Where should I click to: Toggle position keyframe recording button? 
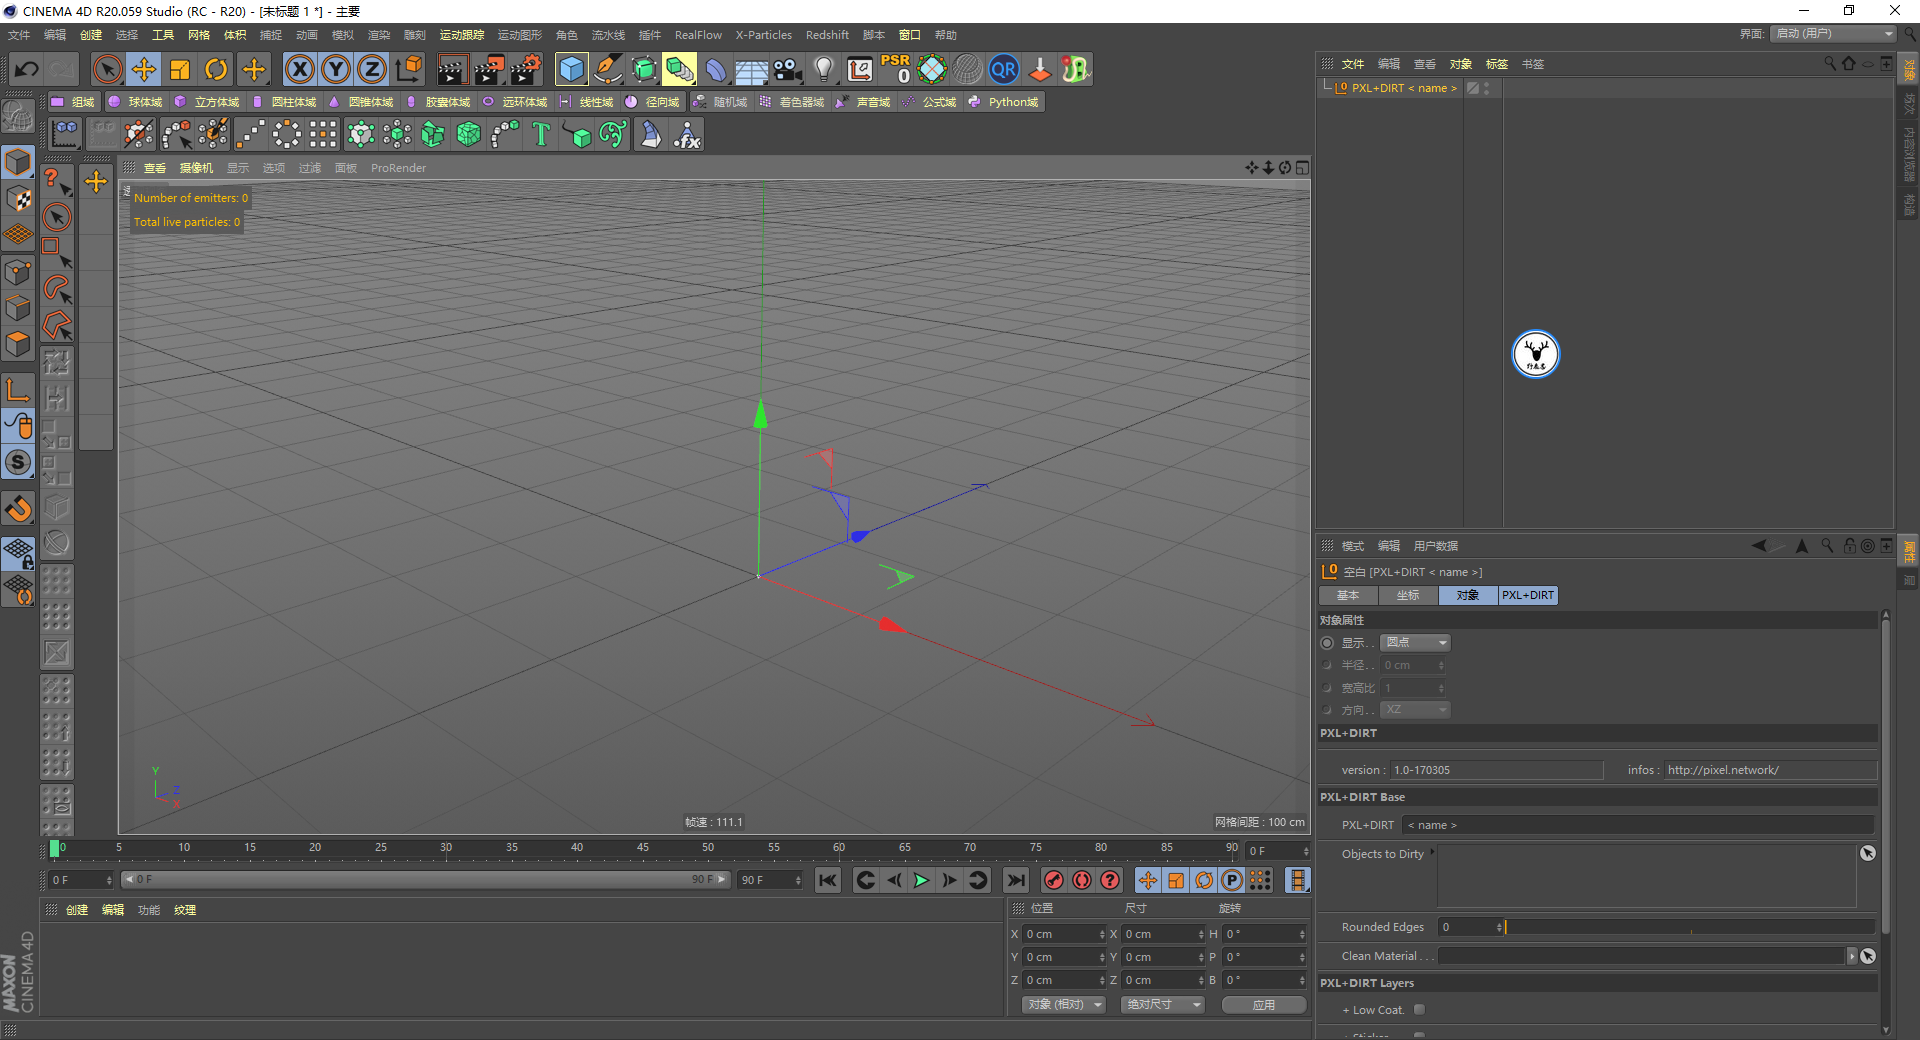click(1148, 880)
